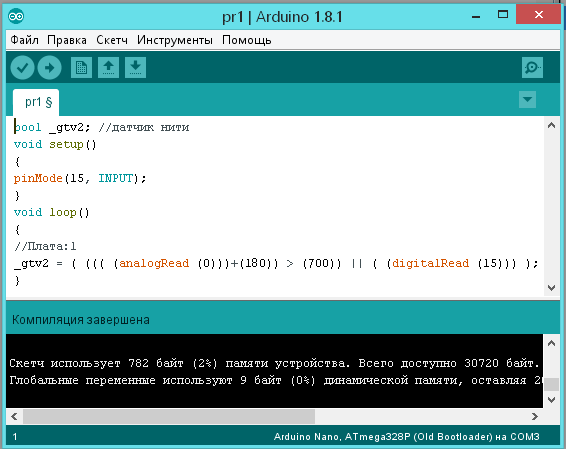The image size is (566, 449).
Task: Click the Arduino logo in title bar
Action: tap(16, 16)
